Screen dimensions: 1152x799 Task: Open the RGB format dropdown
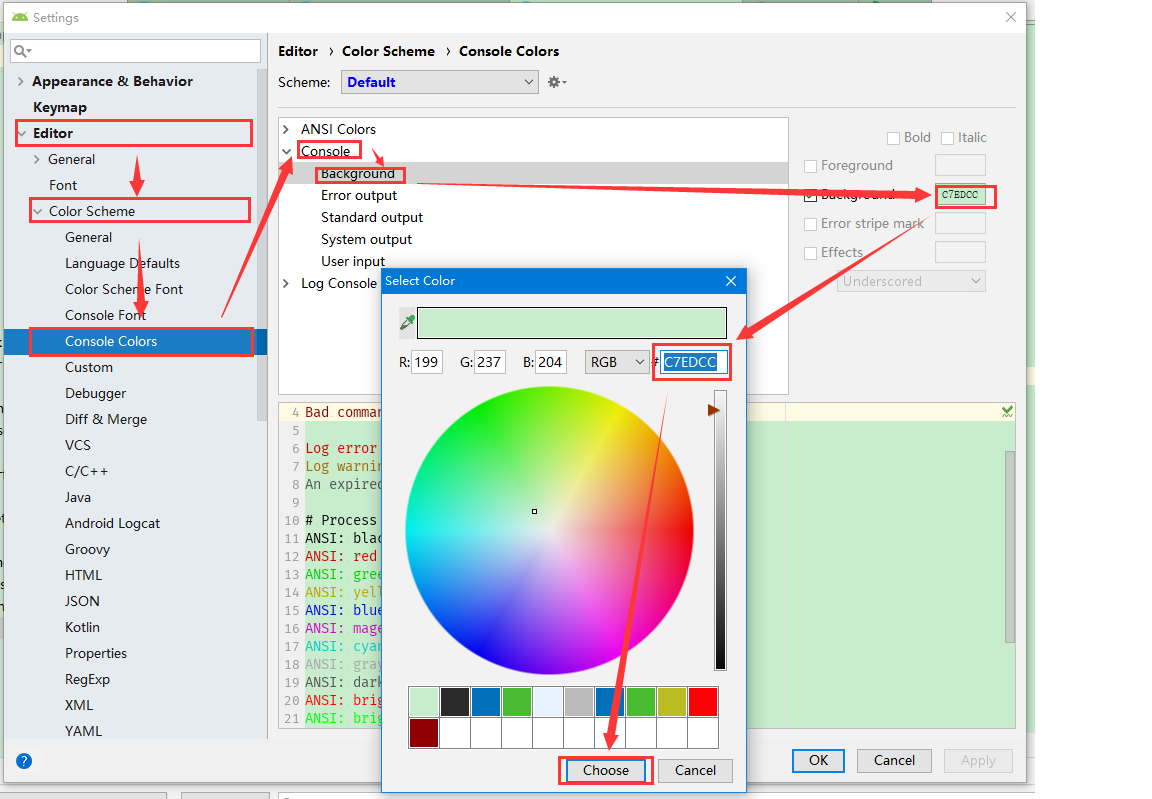click(616, 361)
